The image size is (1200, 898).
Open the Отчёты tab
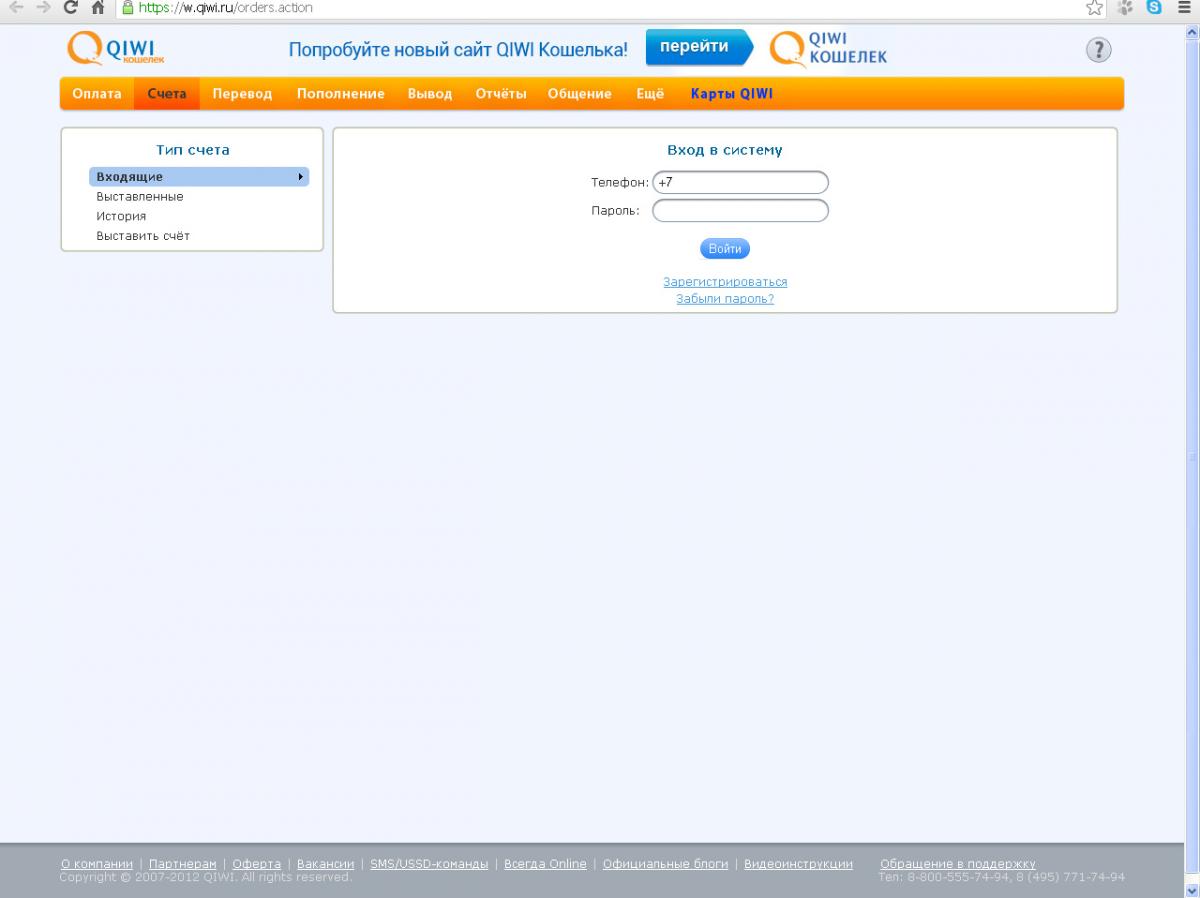coord(501,94)
